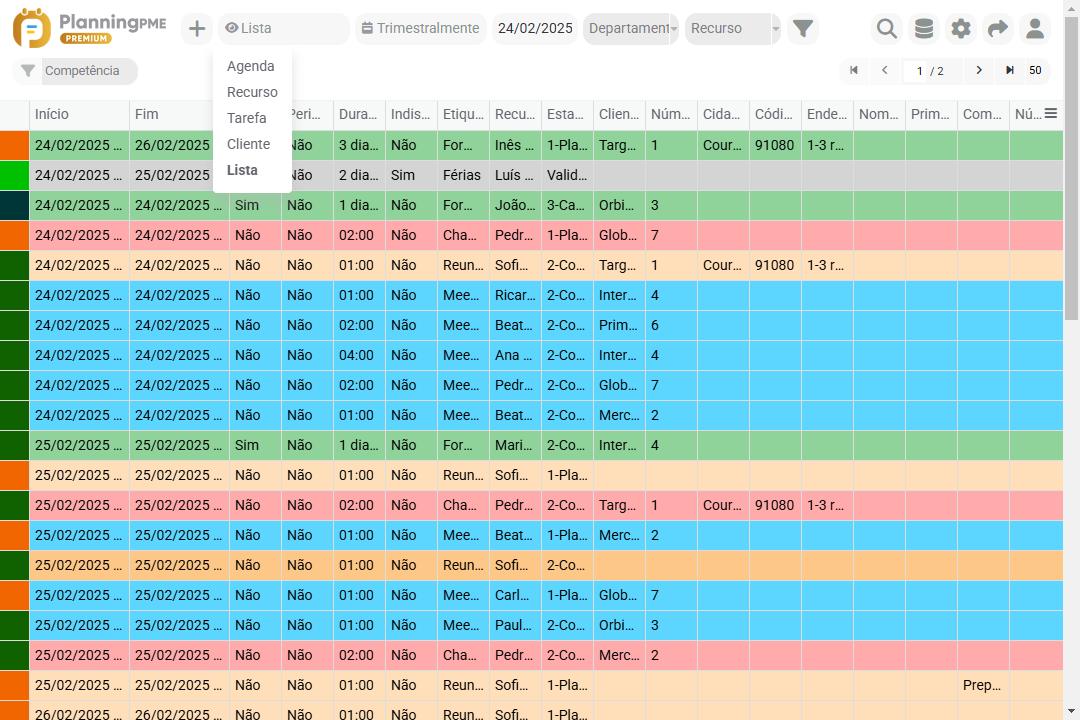Click the 50 rows per page value
The height and width of the screenshot is (720, 1080).
point(1035,70)
